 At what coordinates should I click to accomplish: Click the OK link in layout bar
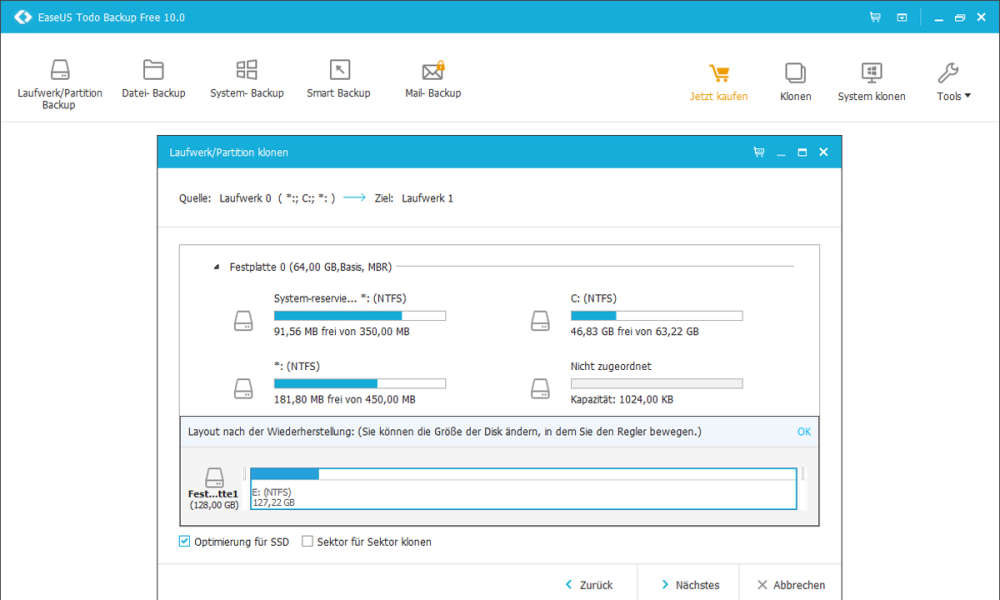pyautogui.click(x=804, y=432)
